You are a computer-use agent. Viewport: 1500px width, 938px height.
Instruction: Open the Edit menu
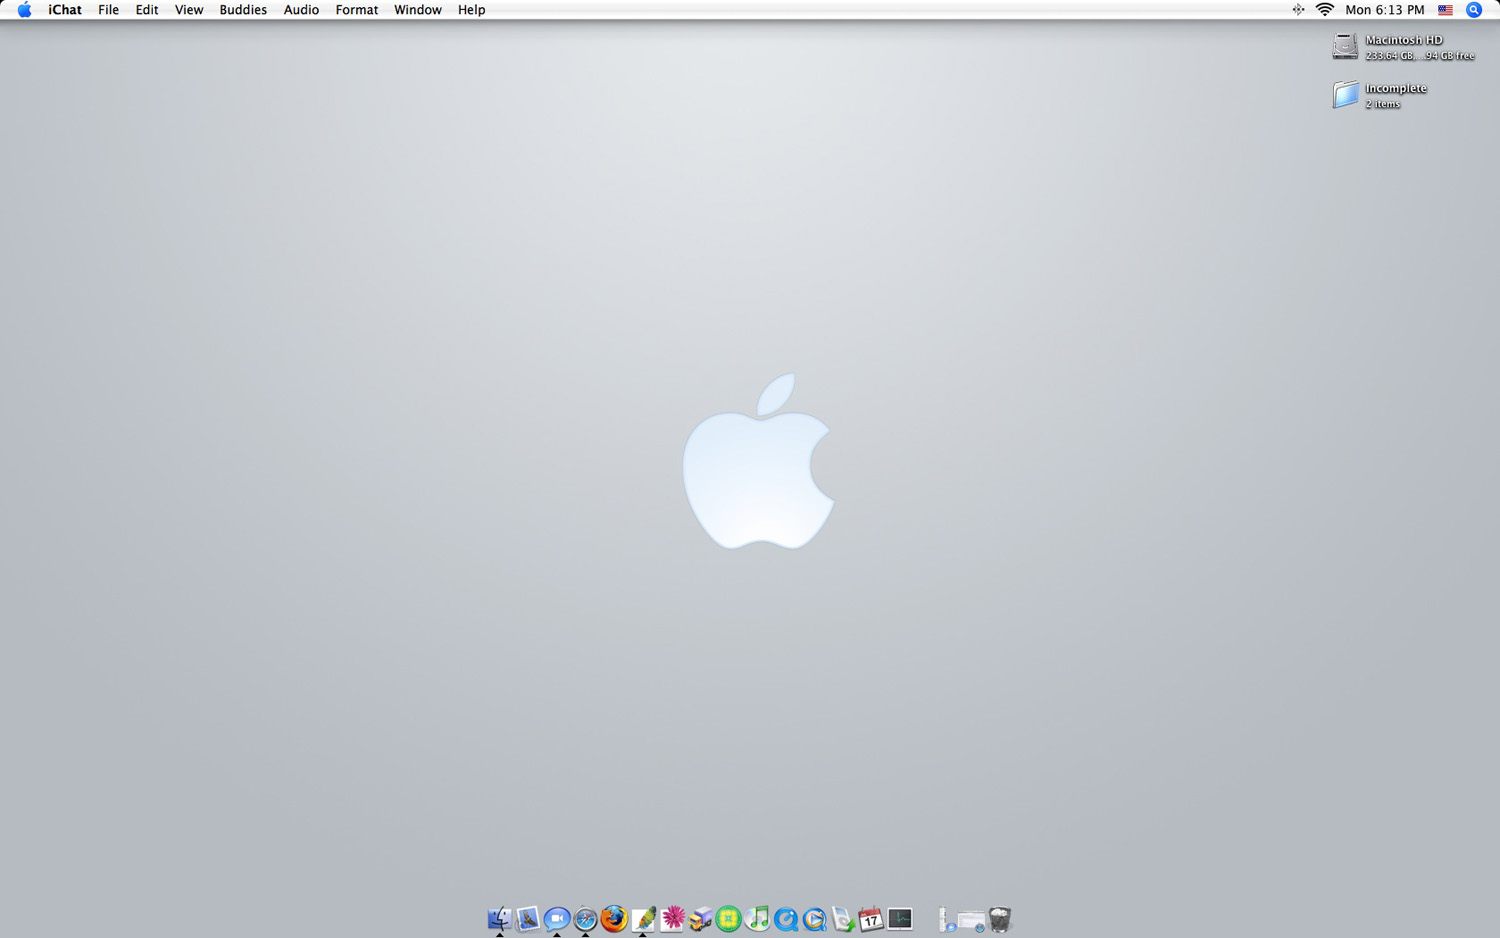tap(147, 10)
